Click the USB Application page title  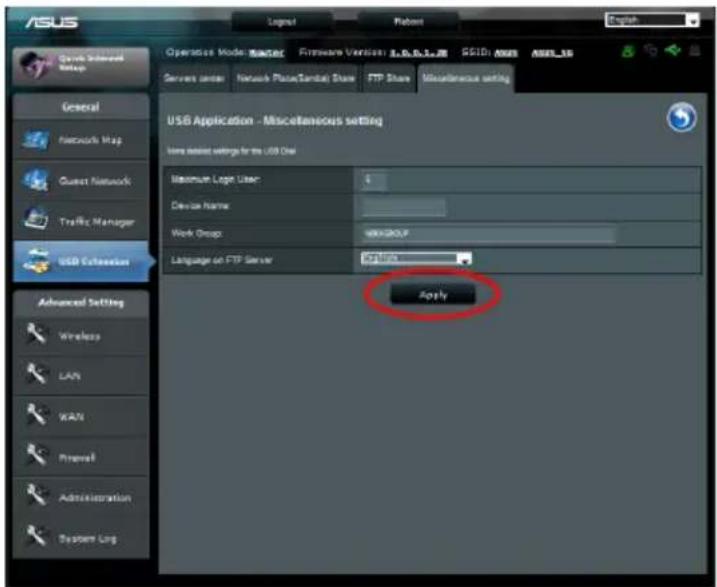point(275,121)
